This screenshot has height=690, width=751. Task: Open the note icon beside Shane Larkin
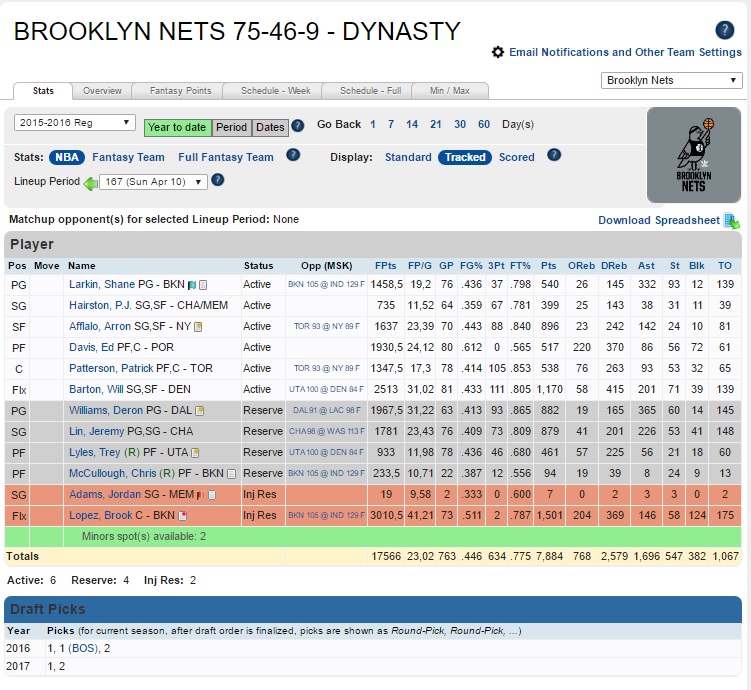click(x=203, y=285)
